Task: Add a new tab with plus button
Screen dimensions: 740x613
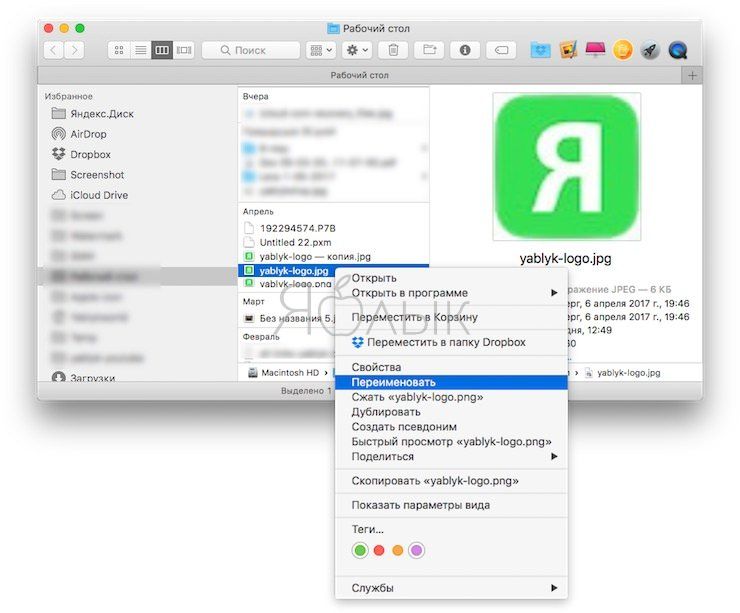Action: click(692, 76)
